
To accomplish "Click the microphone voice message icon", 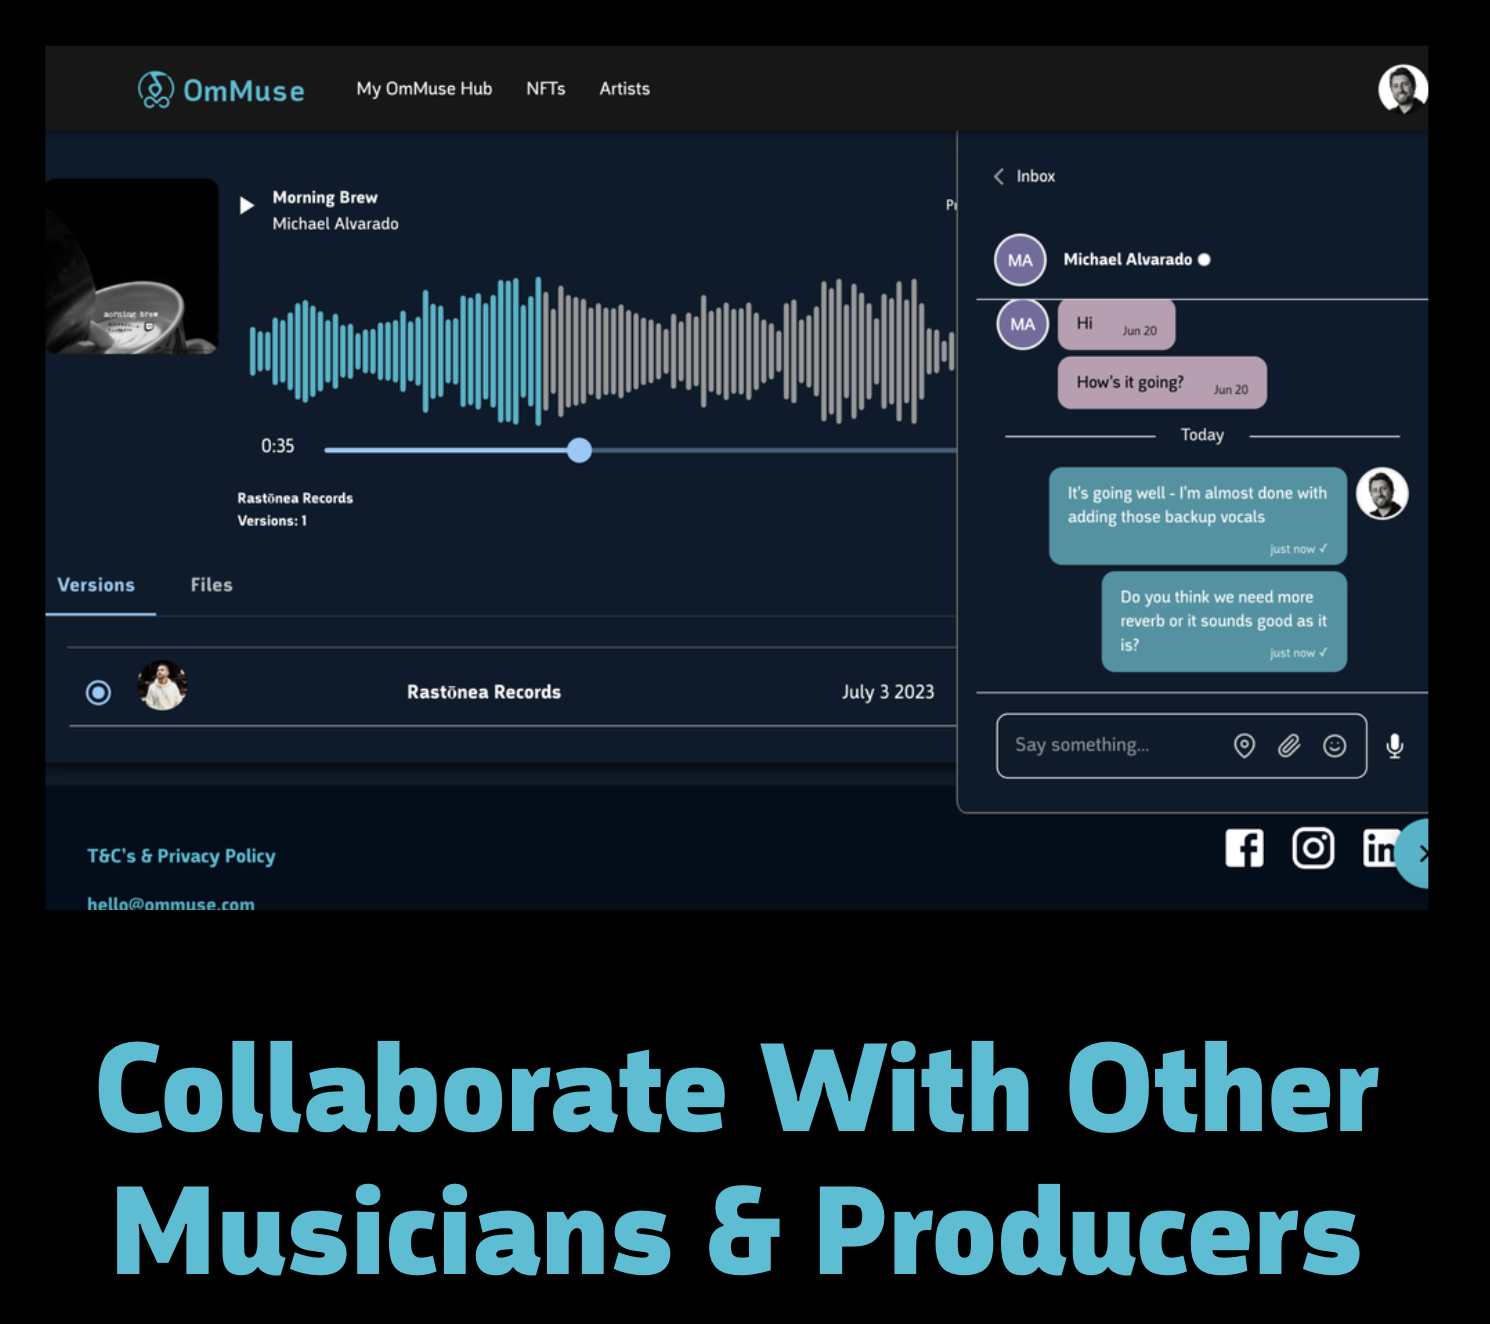I will tap(1395, 746).
